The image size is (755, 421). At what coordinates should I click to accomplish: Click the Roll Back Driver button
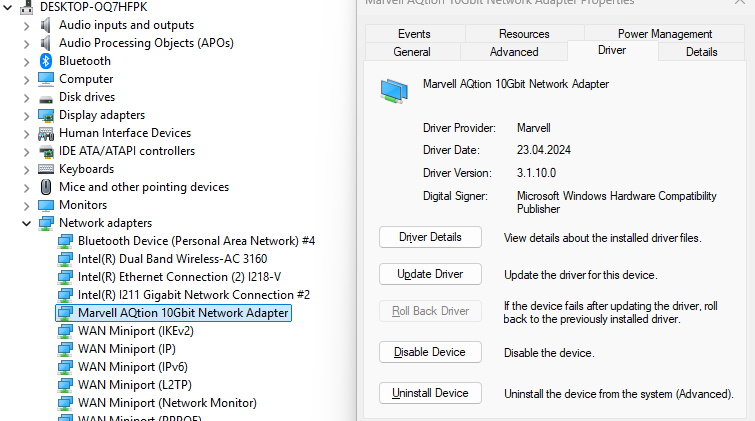pos(430,311)
